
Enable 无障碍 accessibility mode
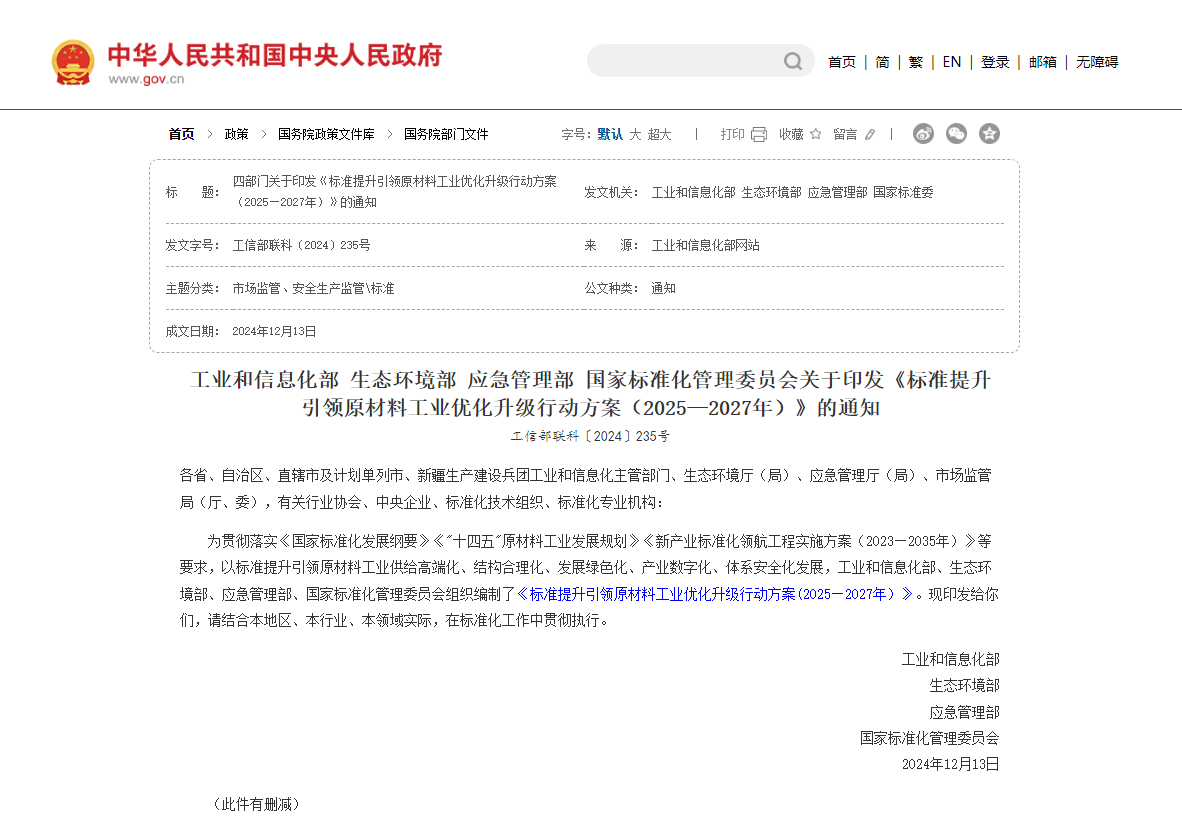click(1097, 62)
